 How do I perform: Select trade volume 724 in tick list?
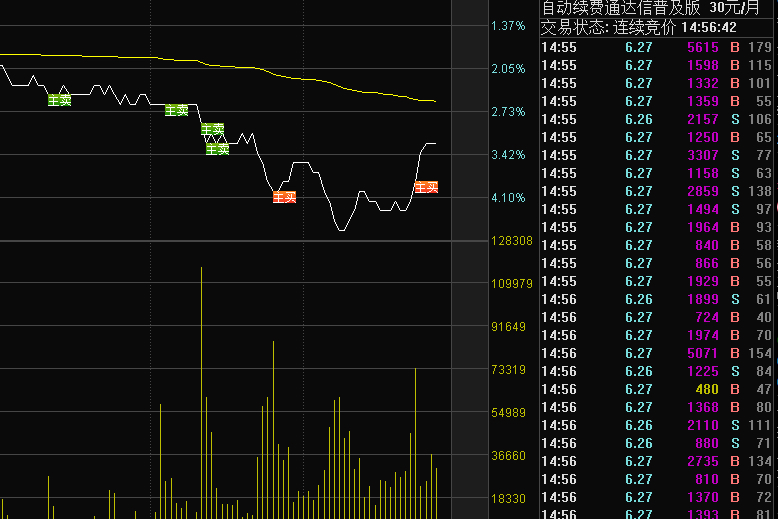(x=707, y=317)
